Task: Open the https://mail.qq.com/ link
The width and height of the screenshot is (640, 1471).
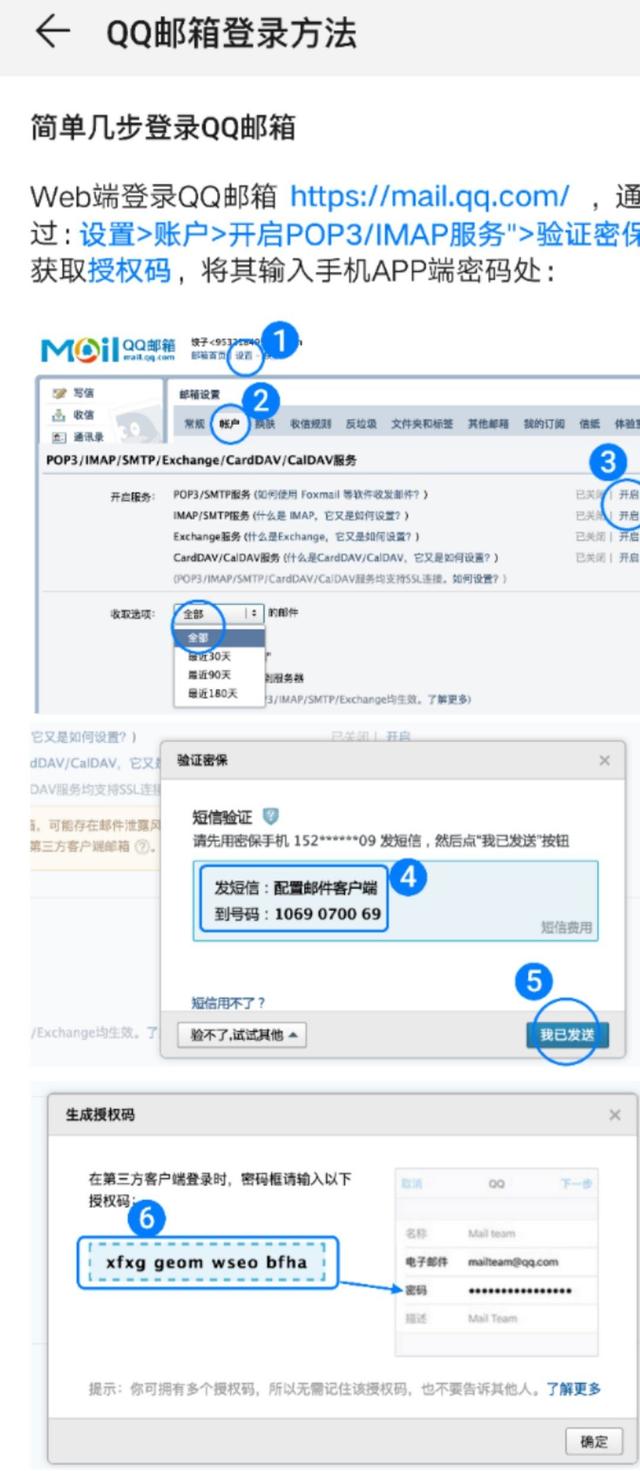Action: click(429, 194)
